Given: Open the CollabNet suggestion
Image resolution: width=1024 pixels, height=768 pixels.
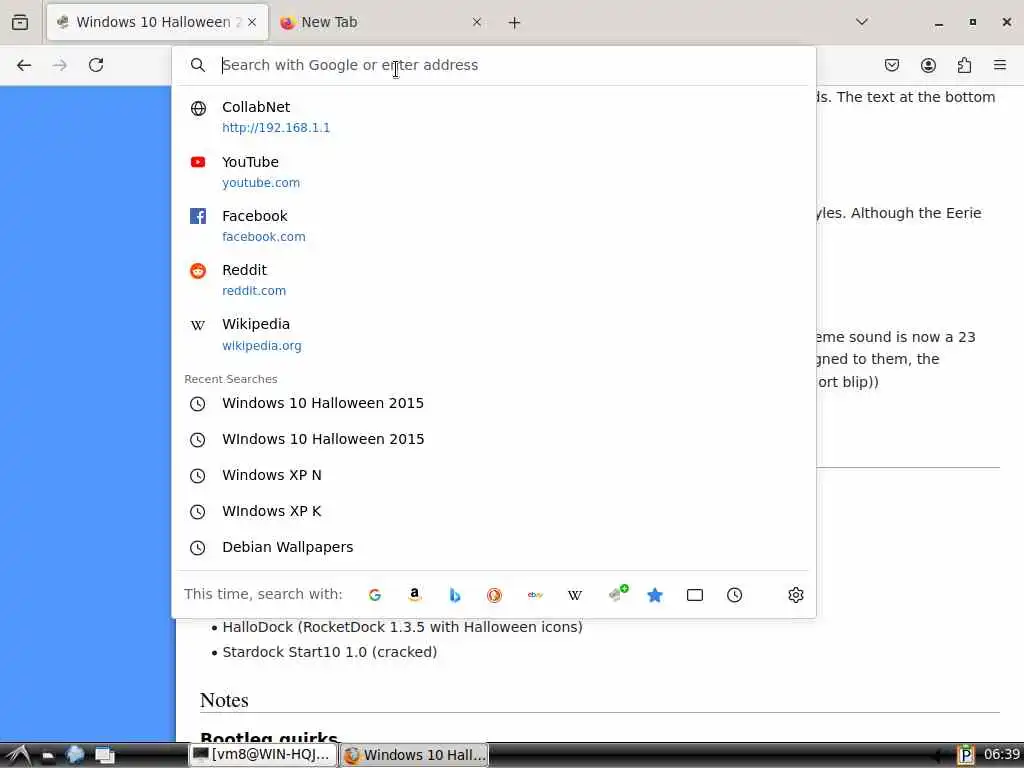Looking at the screenshot, I should pos(494,117).
